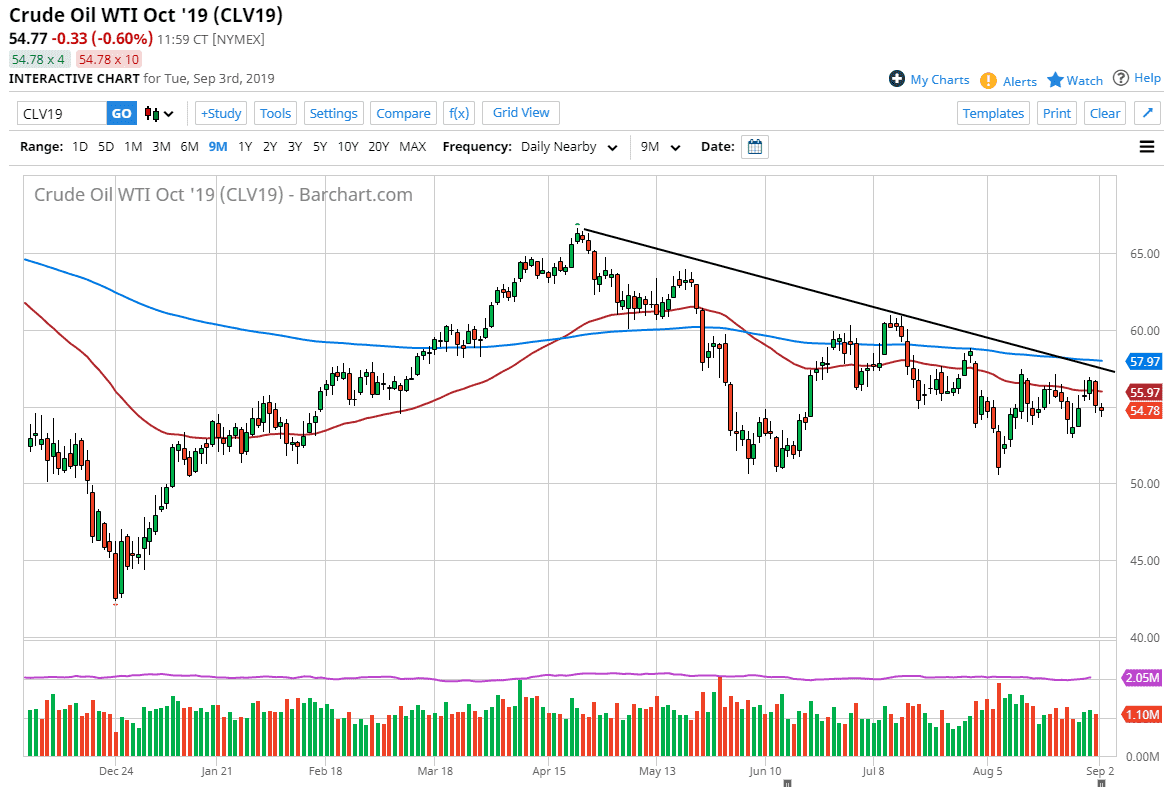Open the Daily Nearby frequency dropdown

pyautogui.click(x=568, y=146)
